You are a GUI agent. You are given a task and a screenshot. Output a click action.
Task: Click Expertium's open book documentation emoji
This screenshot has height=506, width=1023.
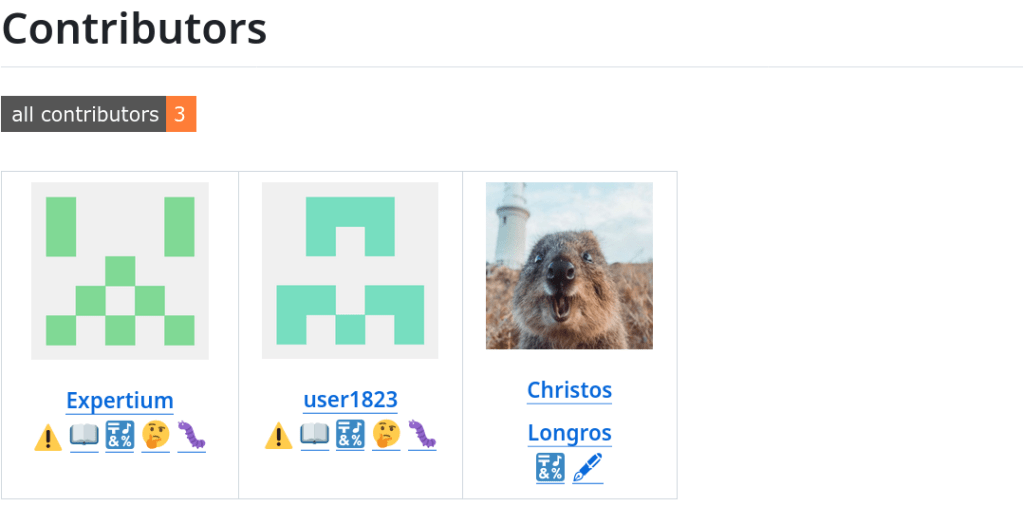point(84,436)
